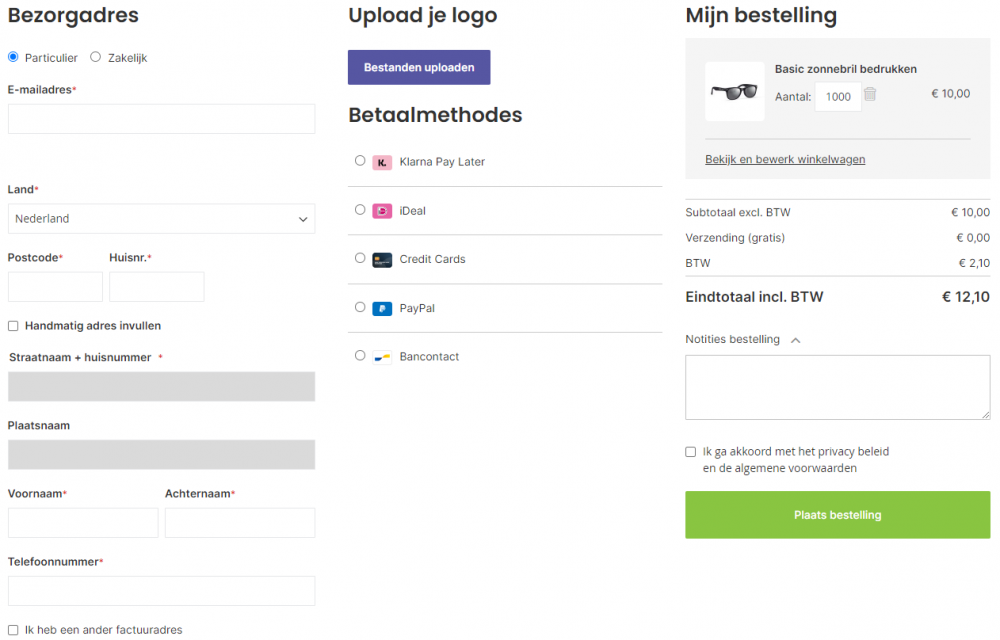
Task: Select the Zakelijk radio option
Action: coord(96,57)
